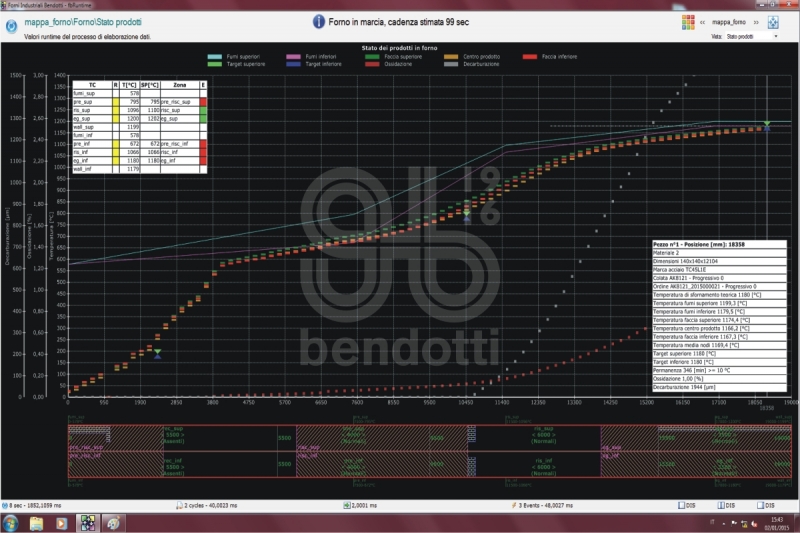Toggle the Faccia inferiore legend entry
The image size is (800, 533).
tap(554, 57)
